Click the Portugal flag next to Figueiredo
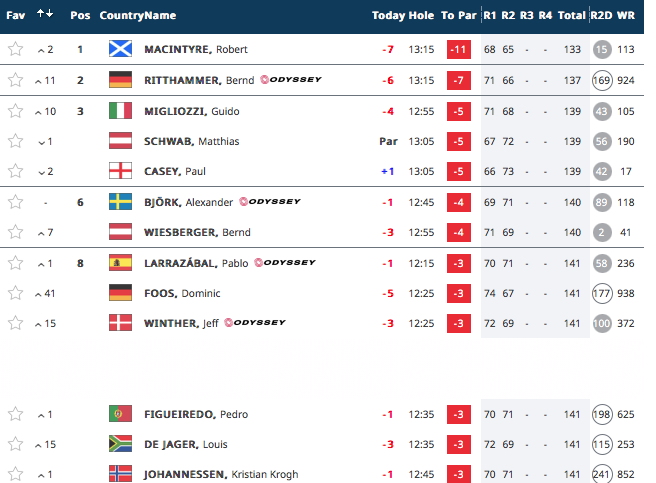Screen dimensions: 656x483 point(120,414)
